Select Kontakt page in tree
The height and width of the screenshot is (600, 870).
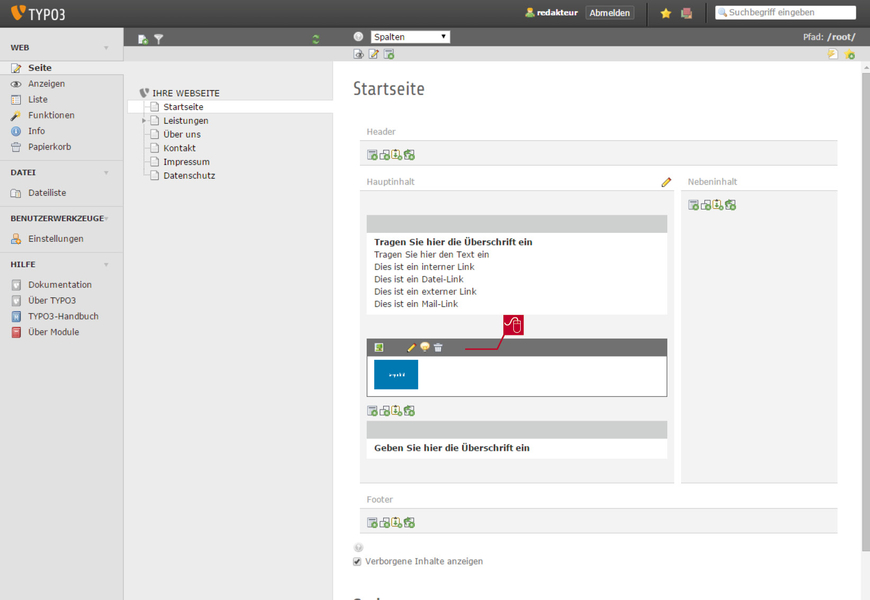coord(179,148)
